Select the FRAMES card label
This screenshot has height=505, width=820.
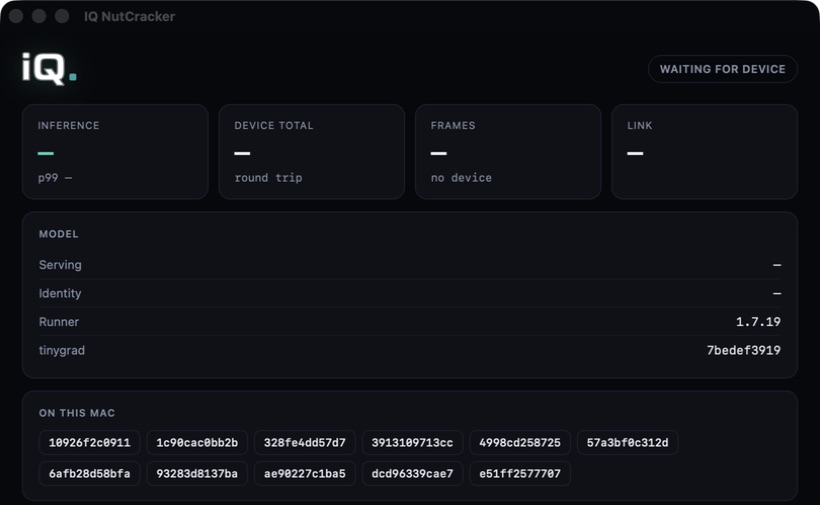(x=453, y=125)
